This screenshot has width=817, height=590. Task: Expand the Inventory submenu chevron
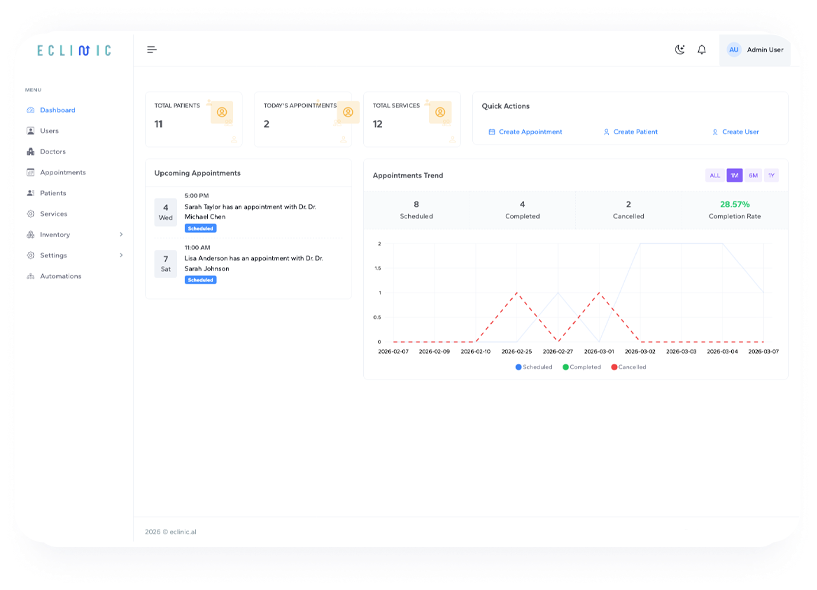coord(121,235)
